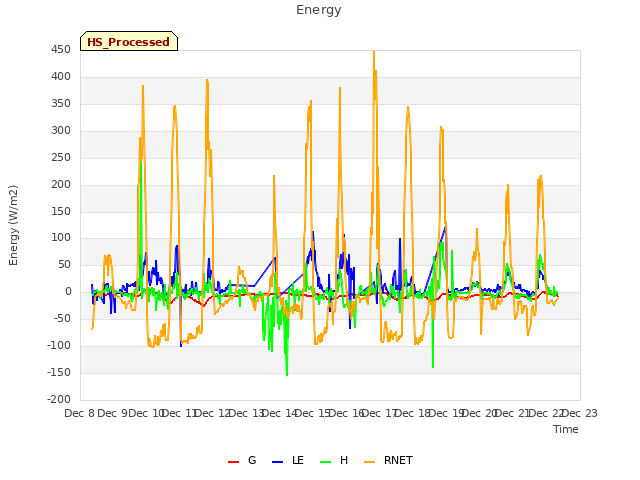
Task: Click the Energy (W/m2) y-axis title
Action: [13, 225]
